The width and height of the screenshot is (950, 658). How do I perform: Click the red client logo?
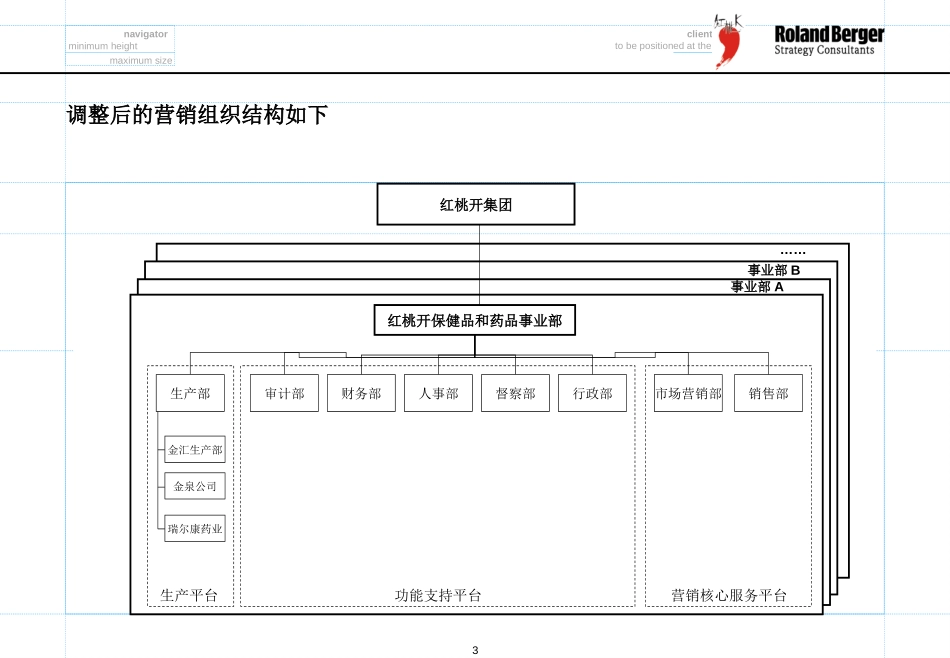(728, 41)
